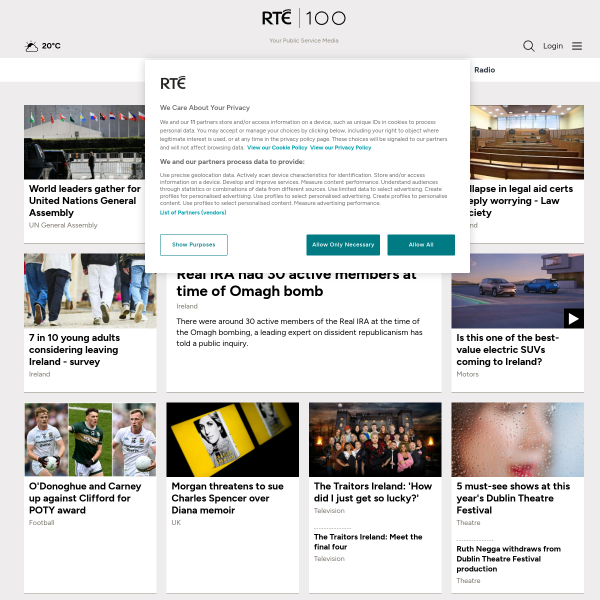
Task: Click Television tag under Meet the final four
Action: point(329,559)
